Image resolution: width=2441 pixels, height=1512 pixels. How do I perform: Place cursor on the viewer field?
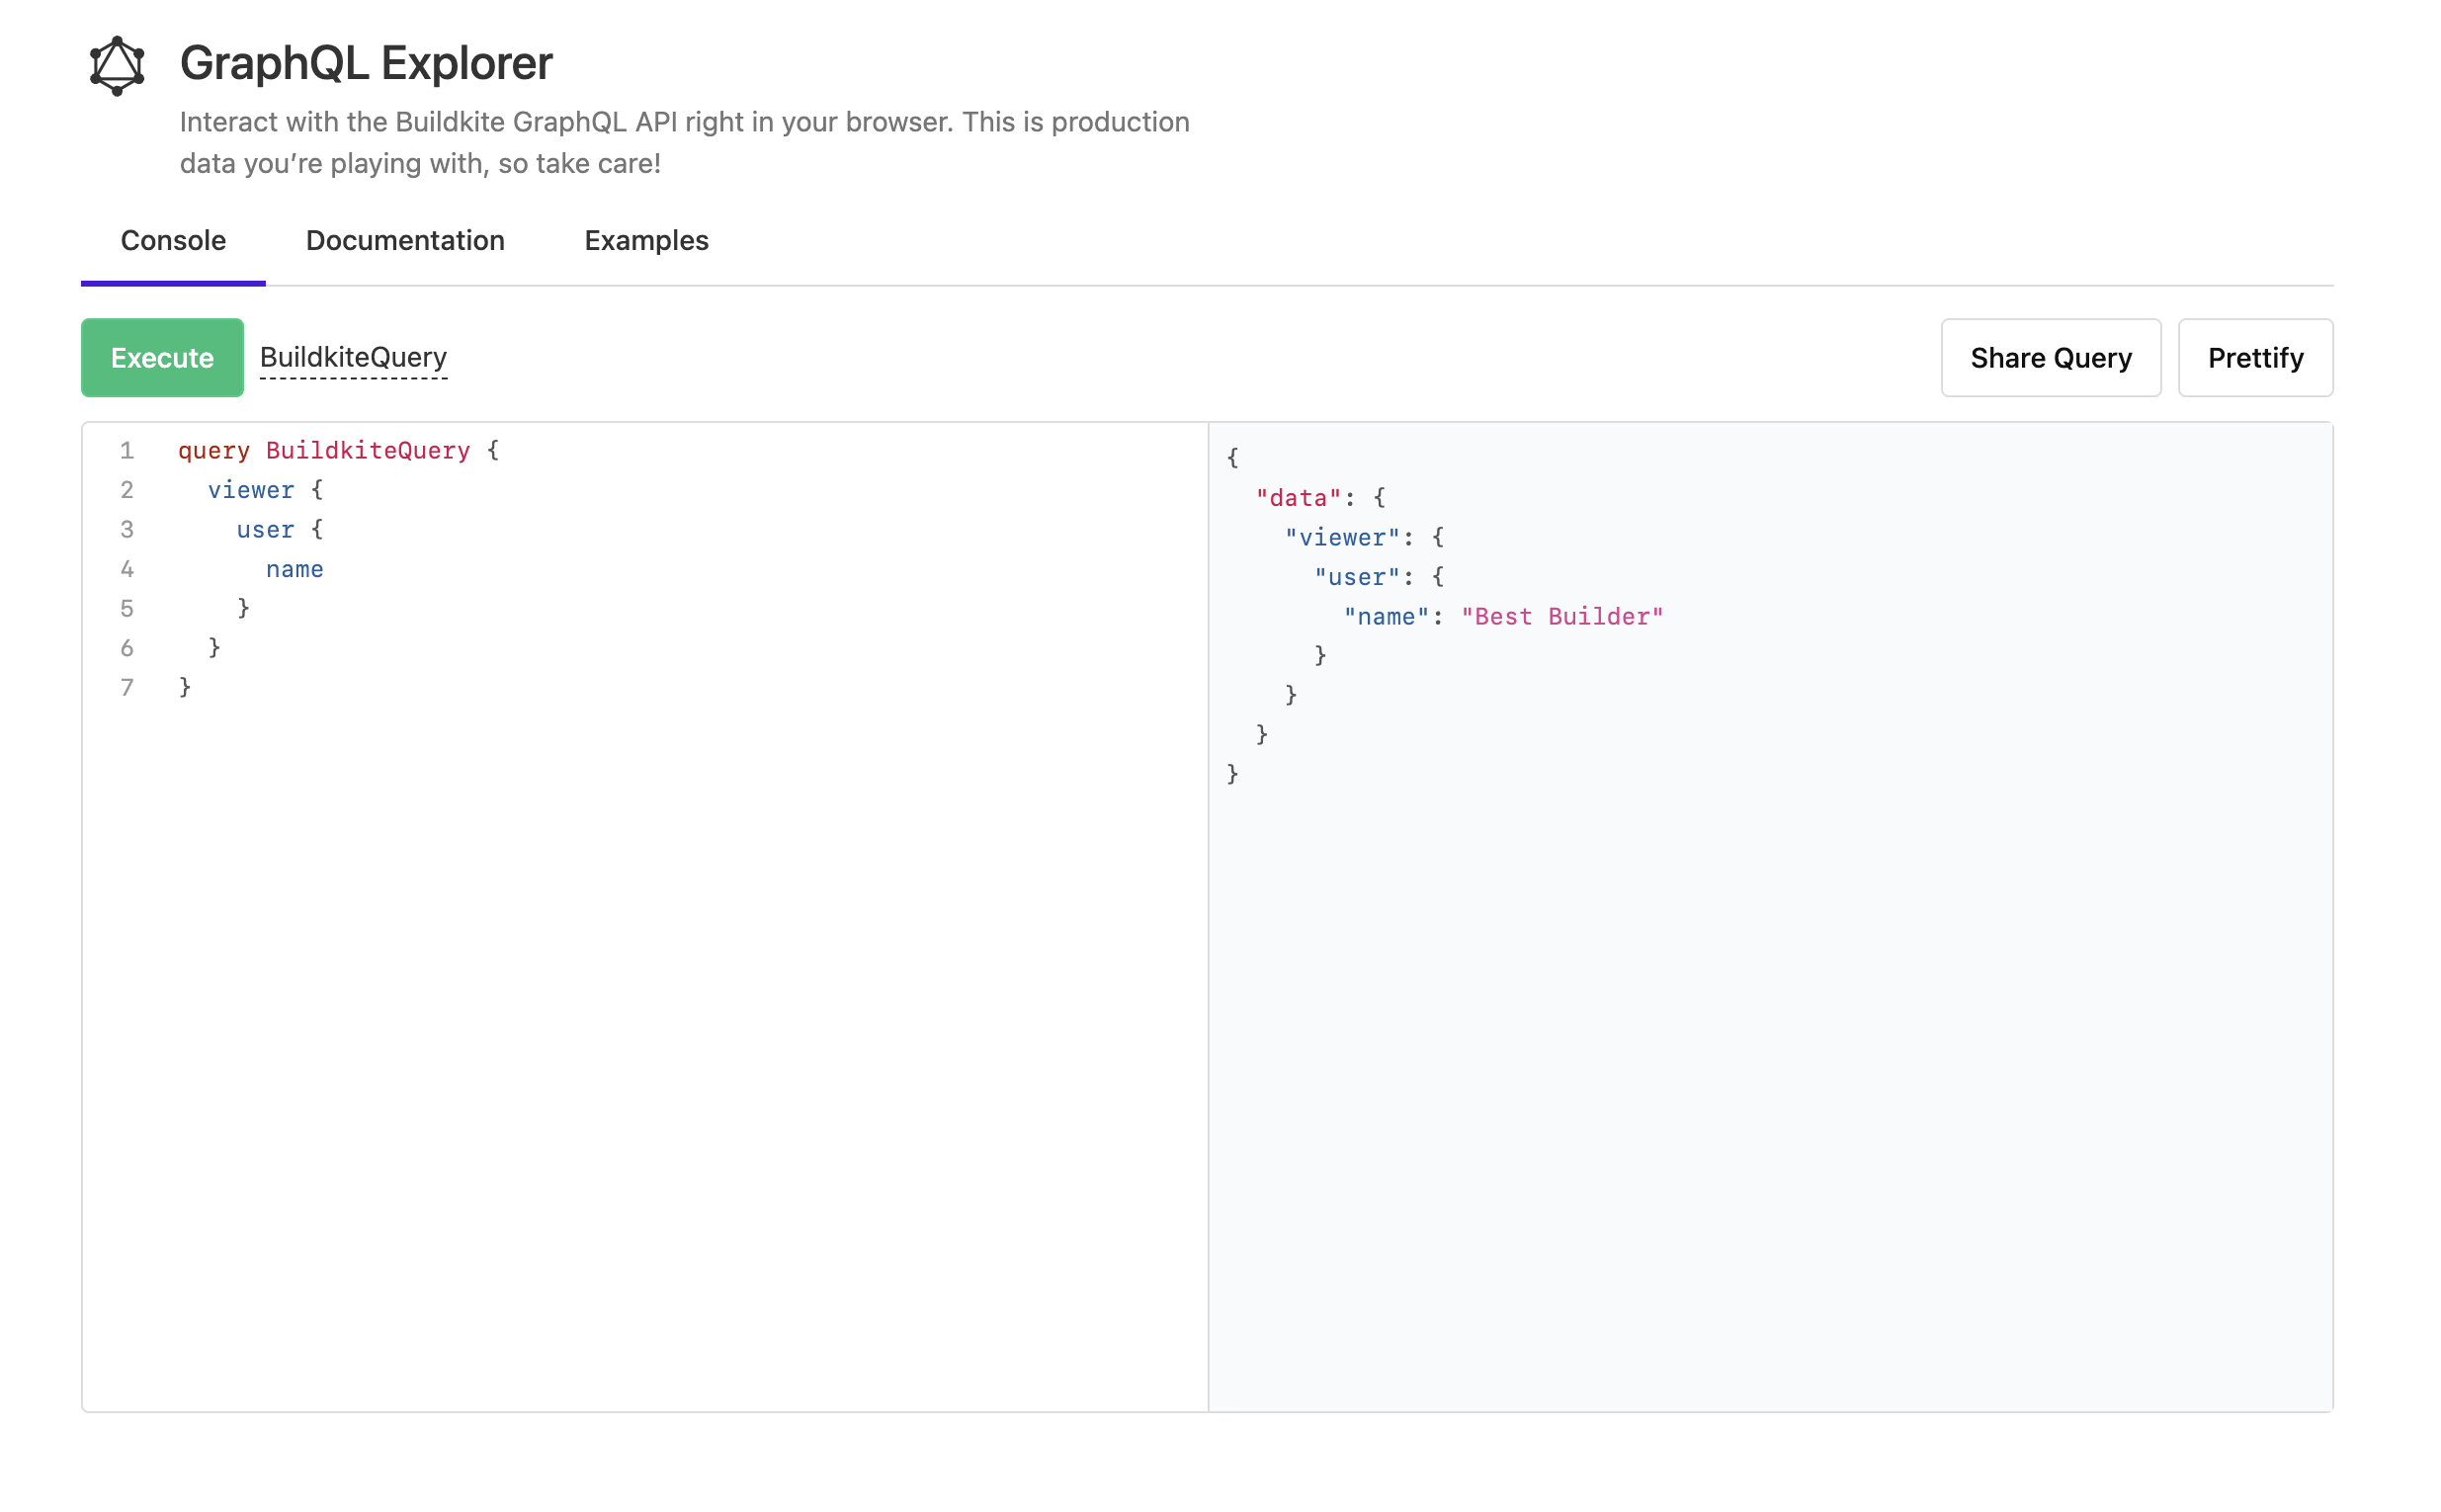tap(252, 489)
